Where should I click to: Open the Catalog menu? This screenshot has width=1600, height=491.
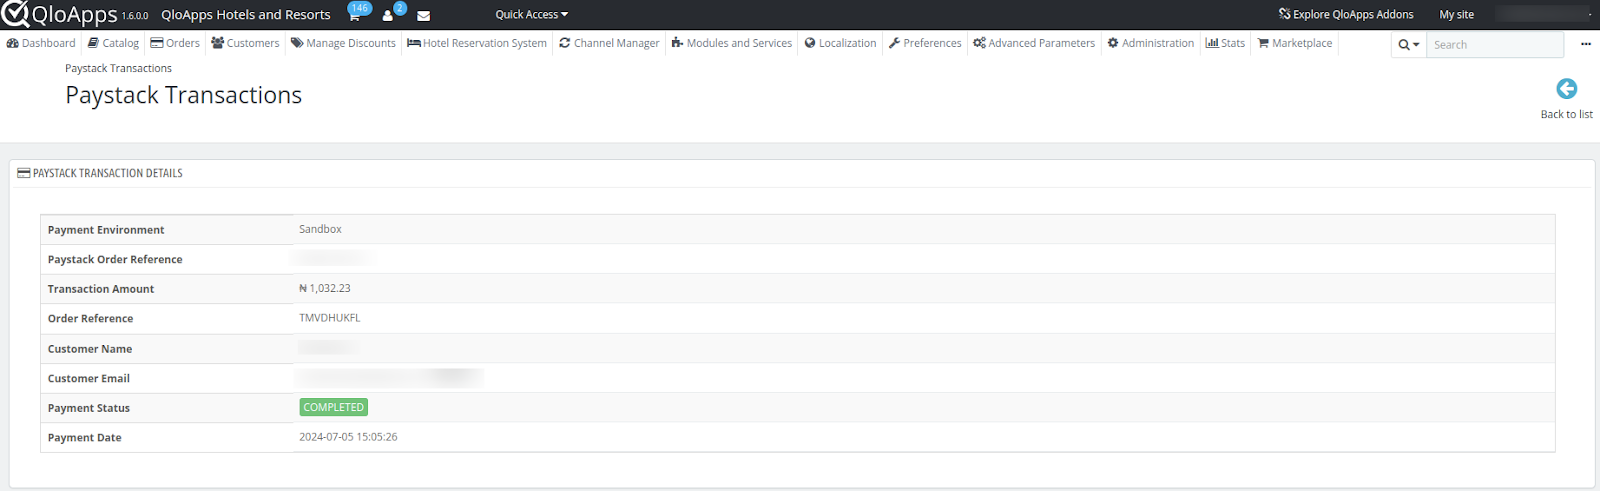click(x=113, y=43)
